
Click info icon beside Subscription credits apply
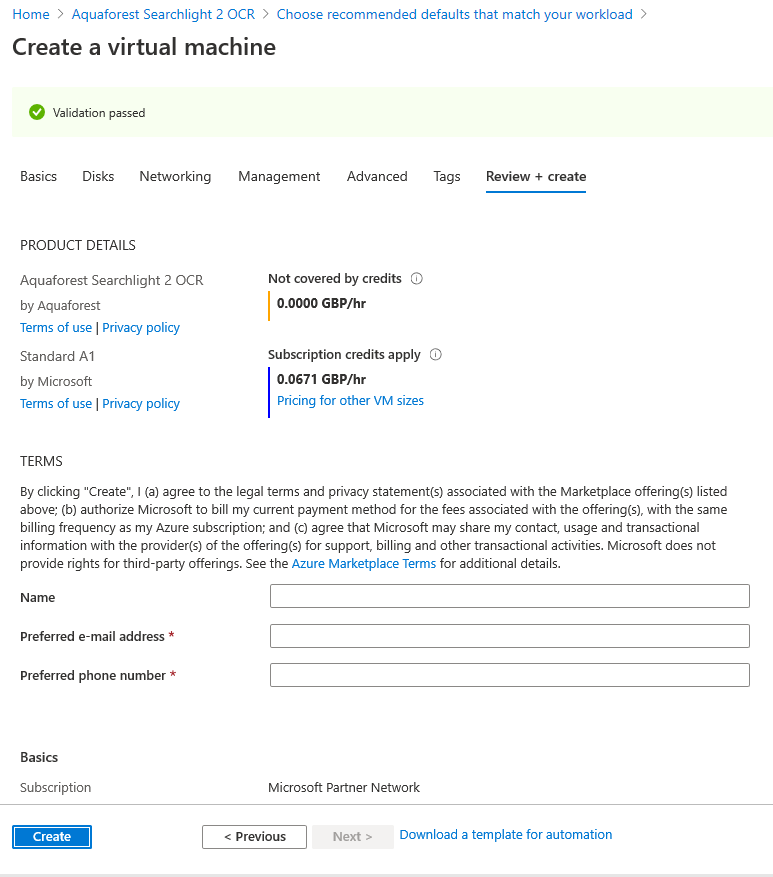pos(436,355)
